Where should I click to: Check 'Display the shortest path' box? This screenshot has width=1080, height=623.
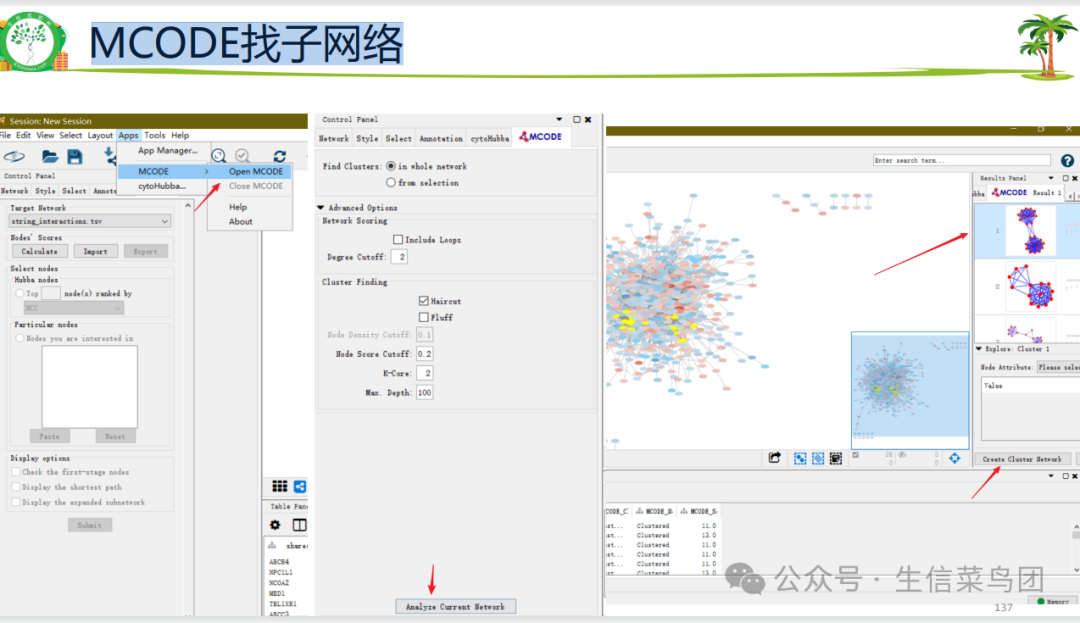tap(15, 487)
